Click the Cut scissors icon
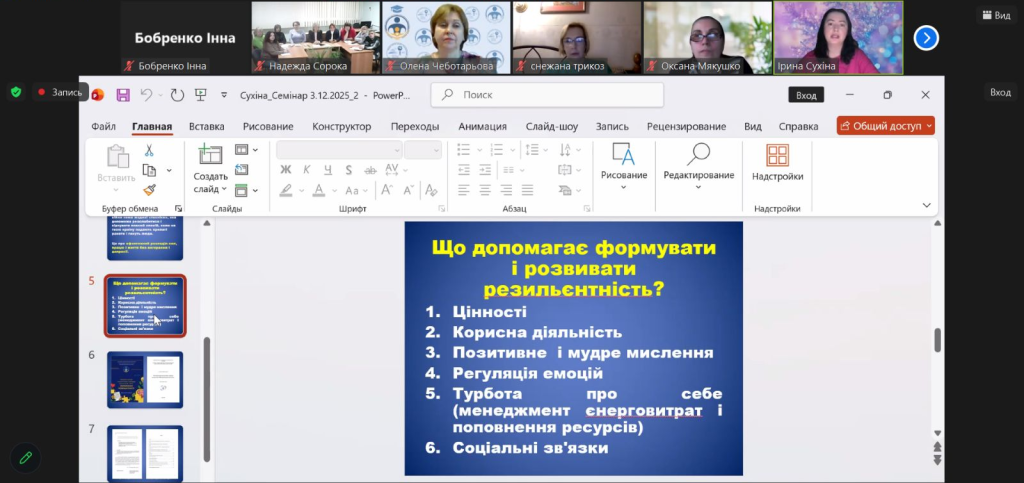This screenshot has height=483, width=1024. click(149, 151)
